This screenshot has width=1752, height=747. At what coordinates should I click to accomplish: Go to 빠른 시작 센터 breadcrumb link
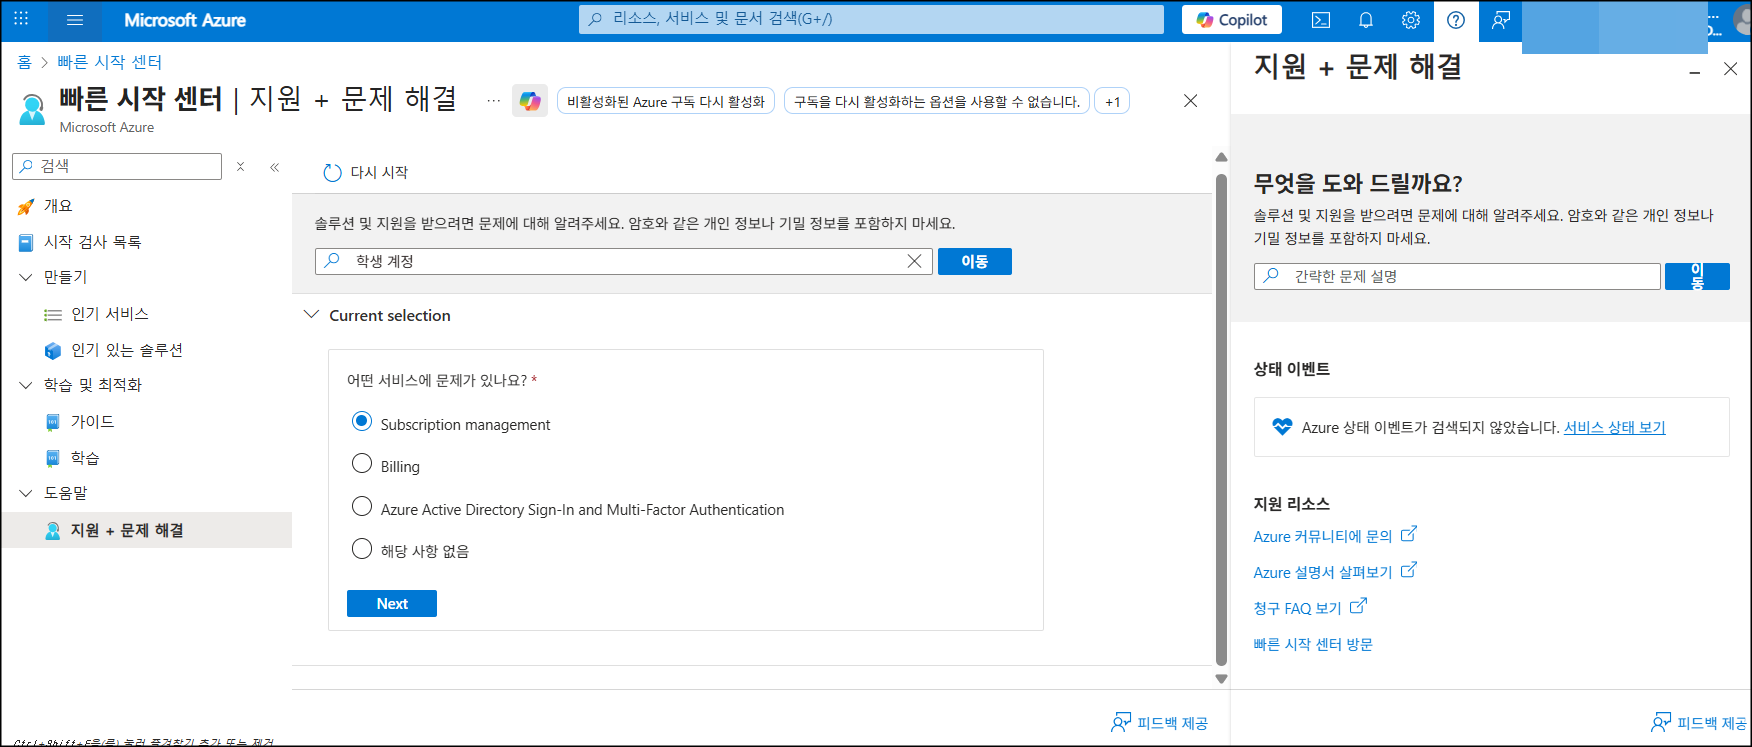pyautogui.click(x=109, y=62)
